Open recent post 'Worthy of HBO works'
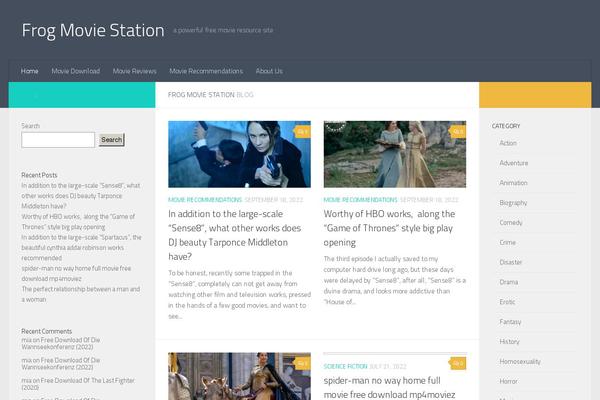This screenshot has width=600, height=400. (x=78, y=222)
